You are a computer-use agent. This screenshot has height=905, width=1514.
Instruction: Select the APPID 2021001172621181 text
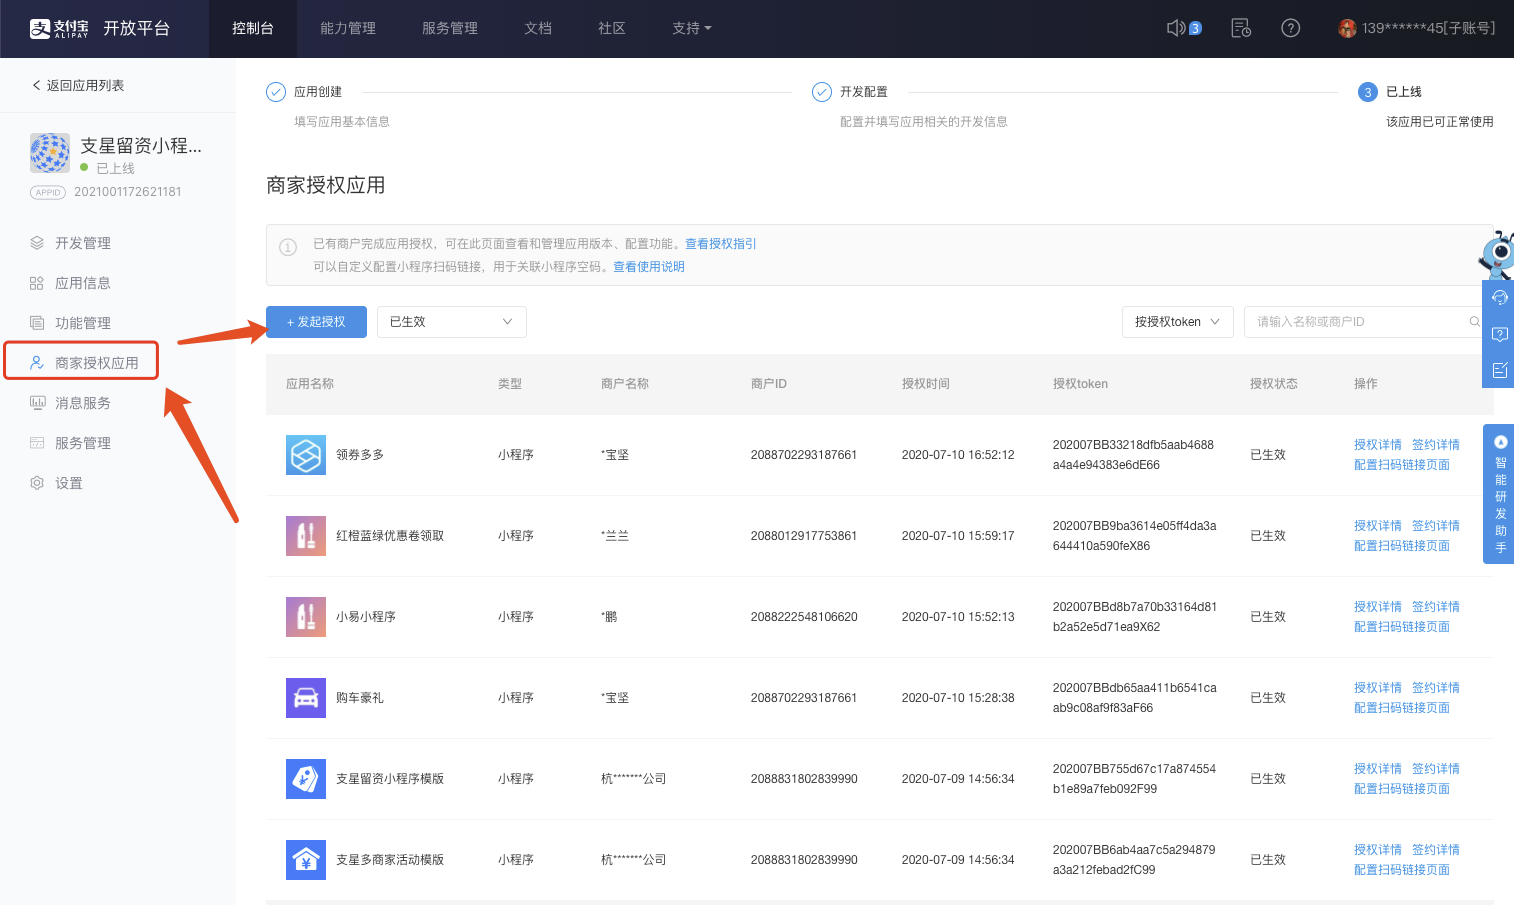[x=128, y=192]
